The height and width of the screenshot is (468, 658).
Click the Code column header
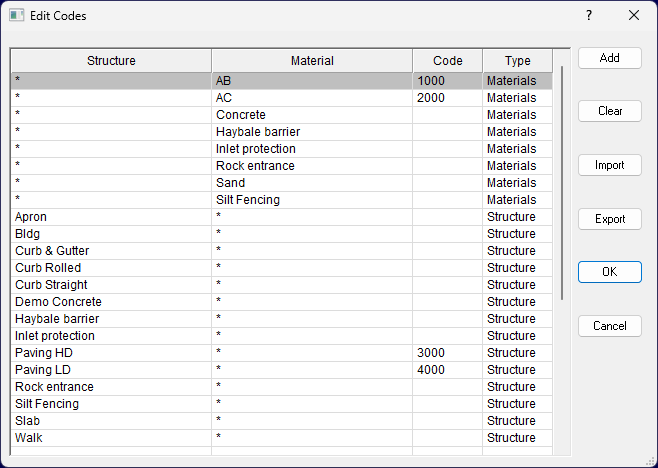(x=448, y=61)
